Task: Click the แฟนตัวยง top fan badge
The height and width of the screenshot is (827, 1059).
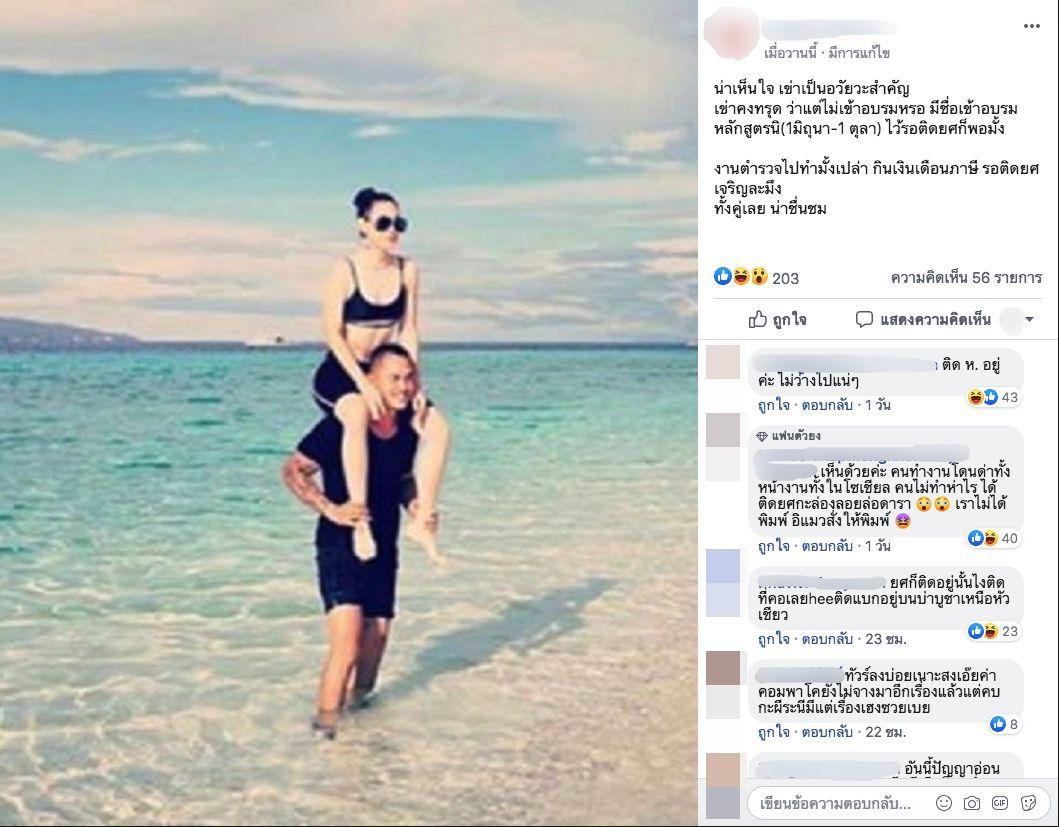Action: [x=789, y=436]
